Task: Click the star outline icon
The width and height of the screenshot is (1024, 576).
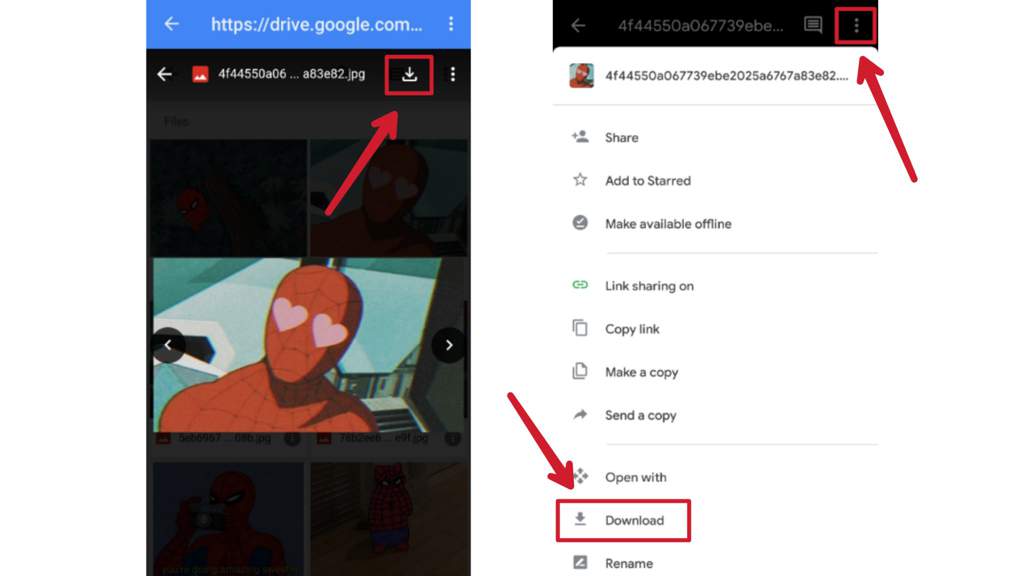Action: click(580, 180)
